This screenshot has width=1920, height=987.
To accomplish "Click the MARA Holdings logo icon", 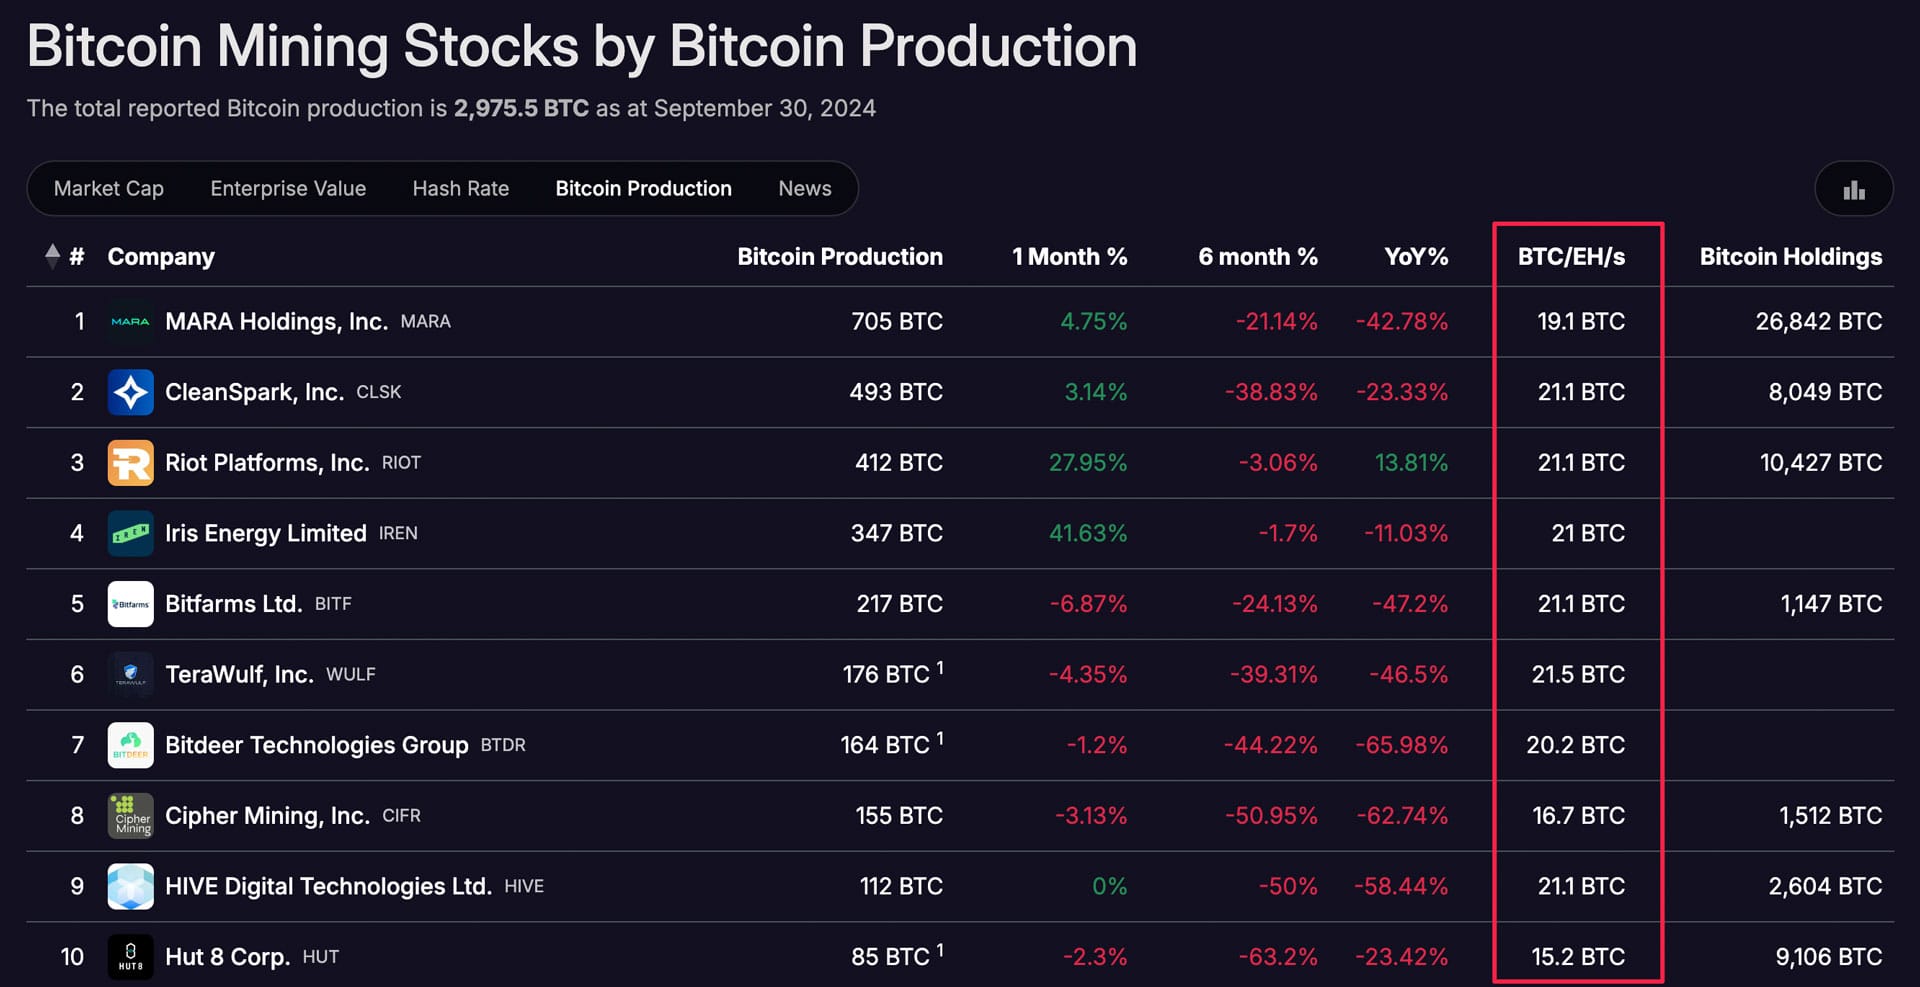I will (130, 322).
